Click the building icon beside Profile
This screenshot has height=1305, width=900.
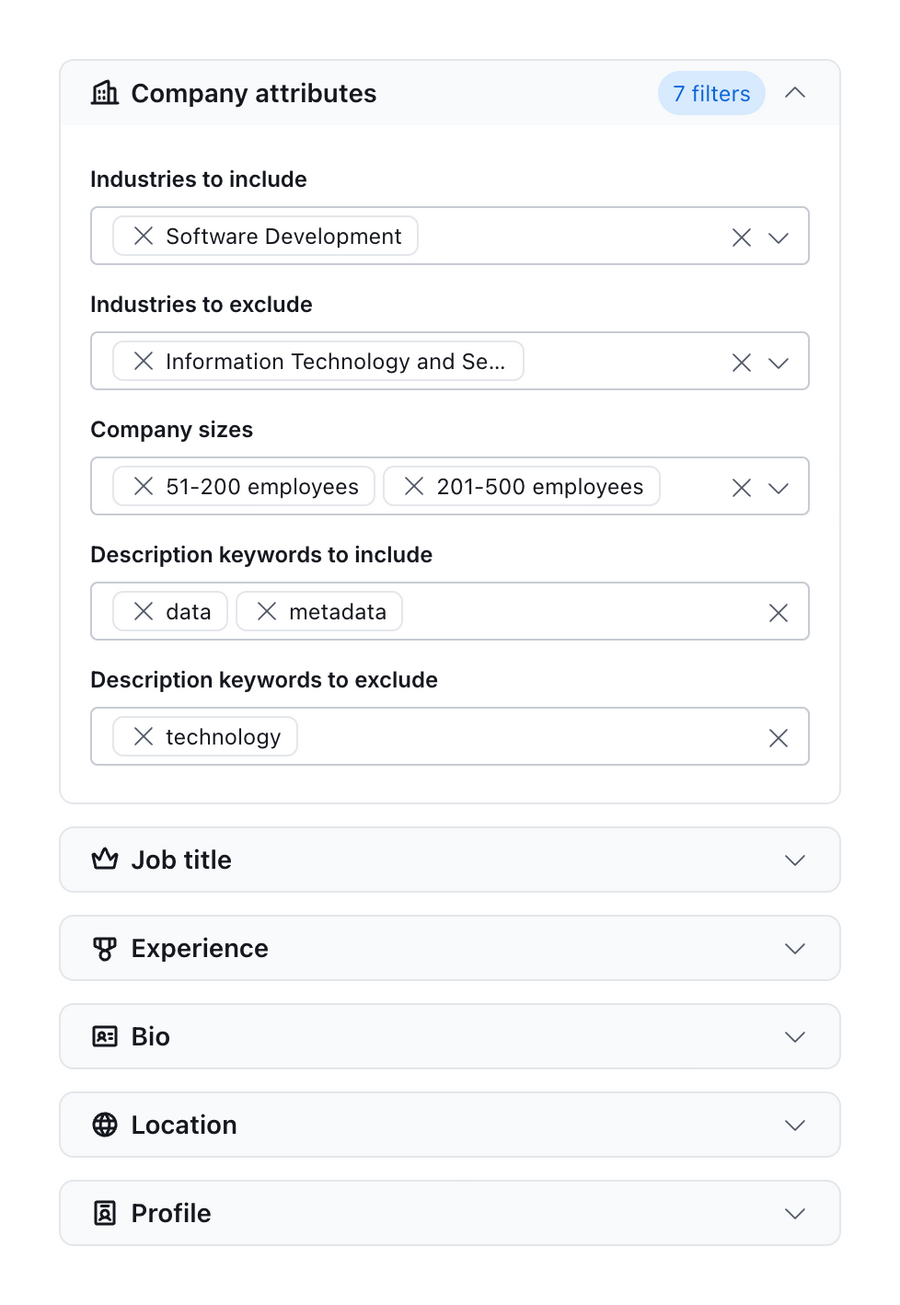[104, 1212]
